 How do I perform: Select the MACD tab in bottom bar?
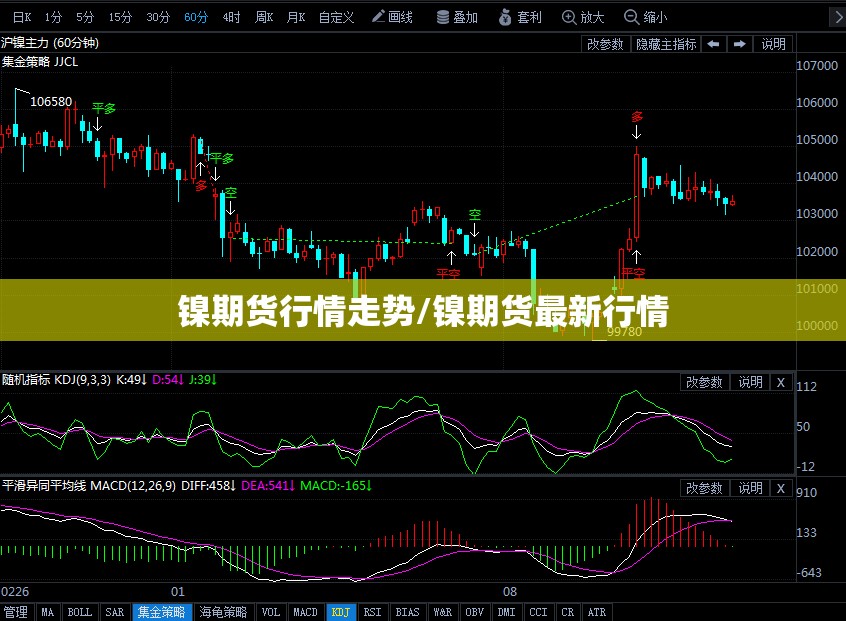305,612
